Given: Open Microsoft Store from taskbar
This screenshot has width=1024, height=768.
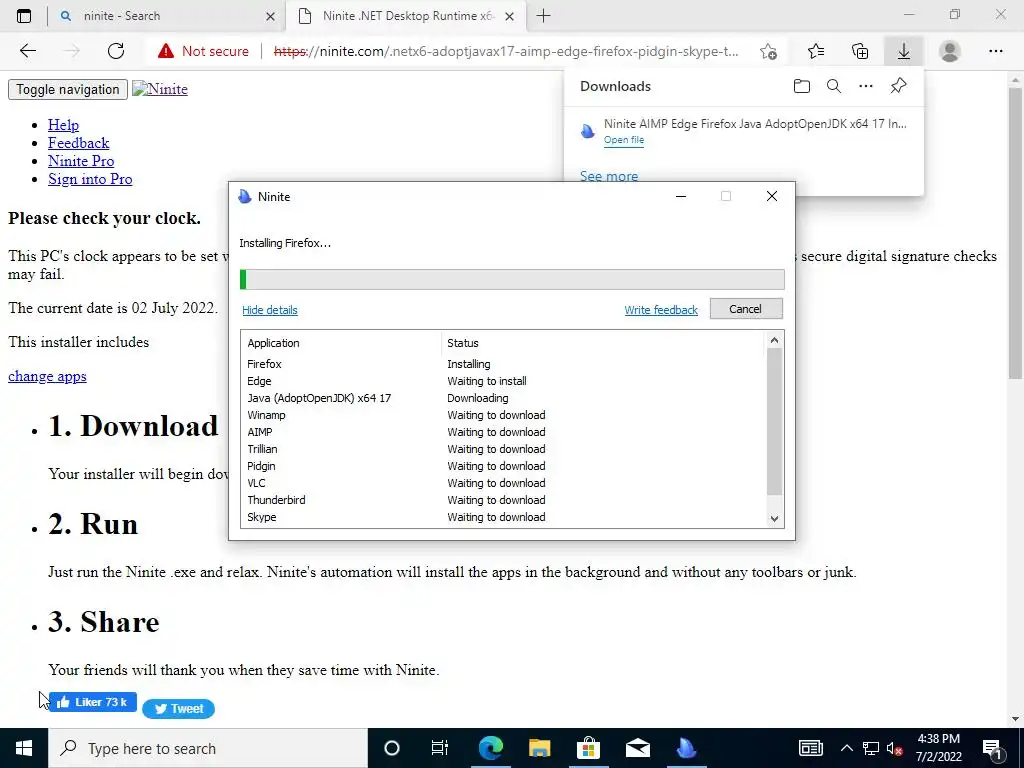Looking at the screenshot, I should coord(588,748).
